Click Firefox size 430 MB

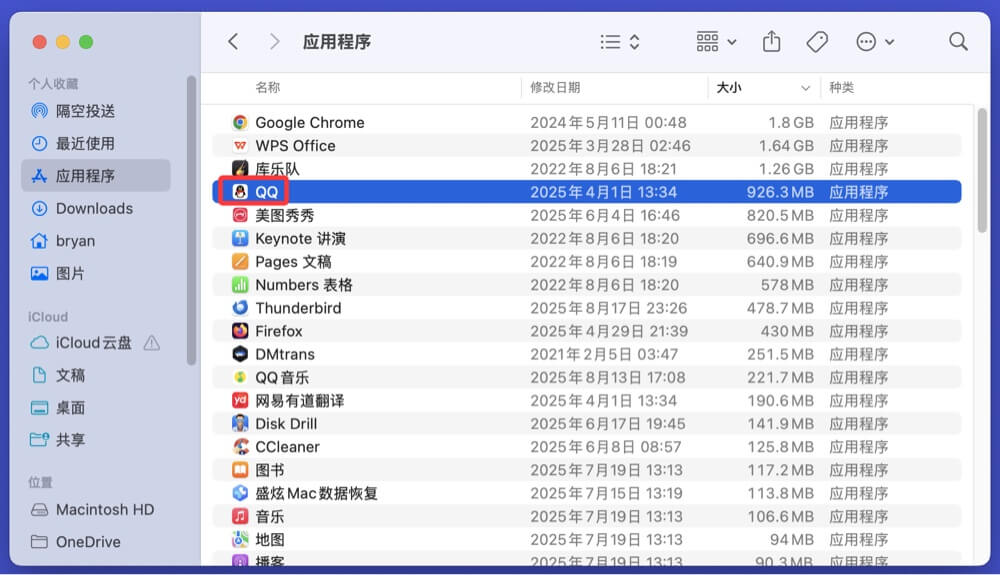coord(787,331)
